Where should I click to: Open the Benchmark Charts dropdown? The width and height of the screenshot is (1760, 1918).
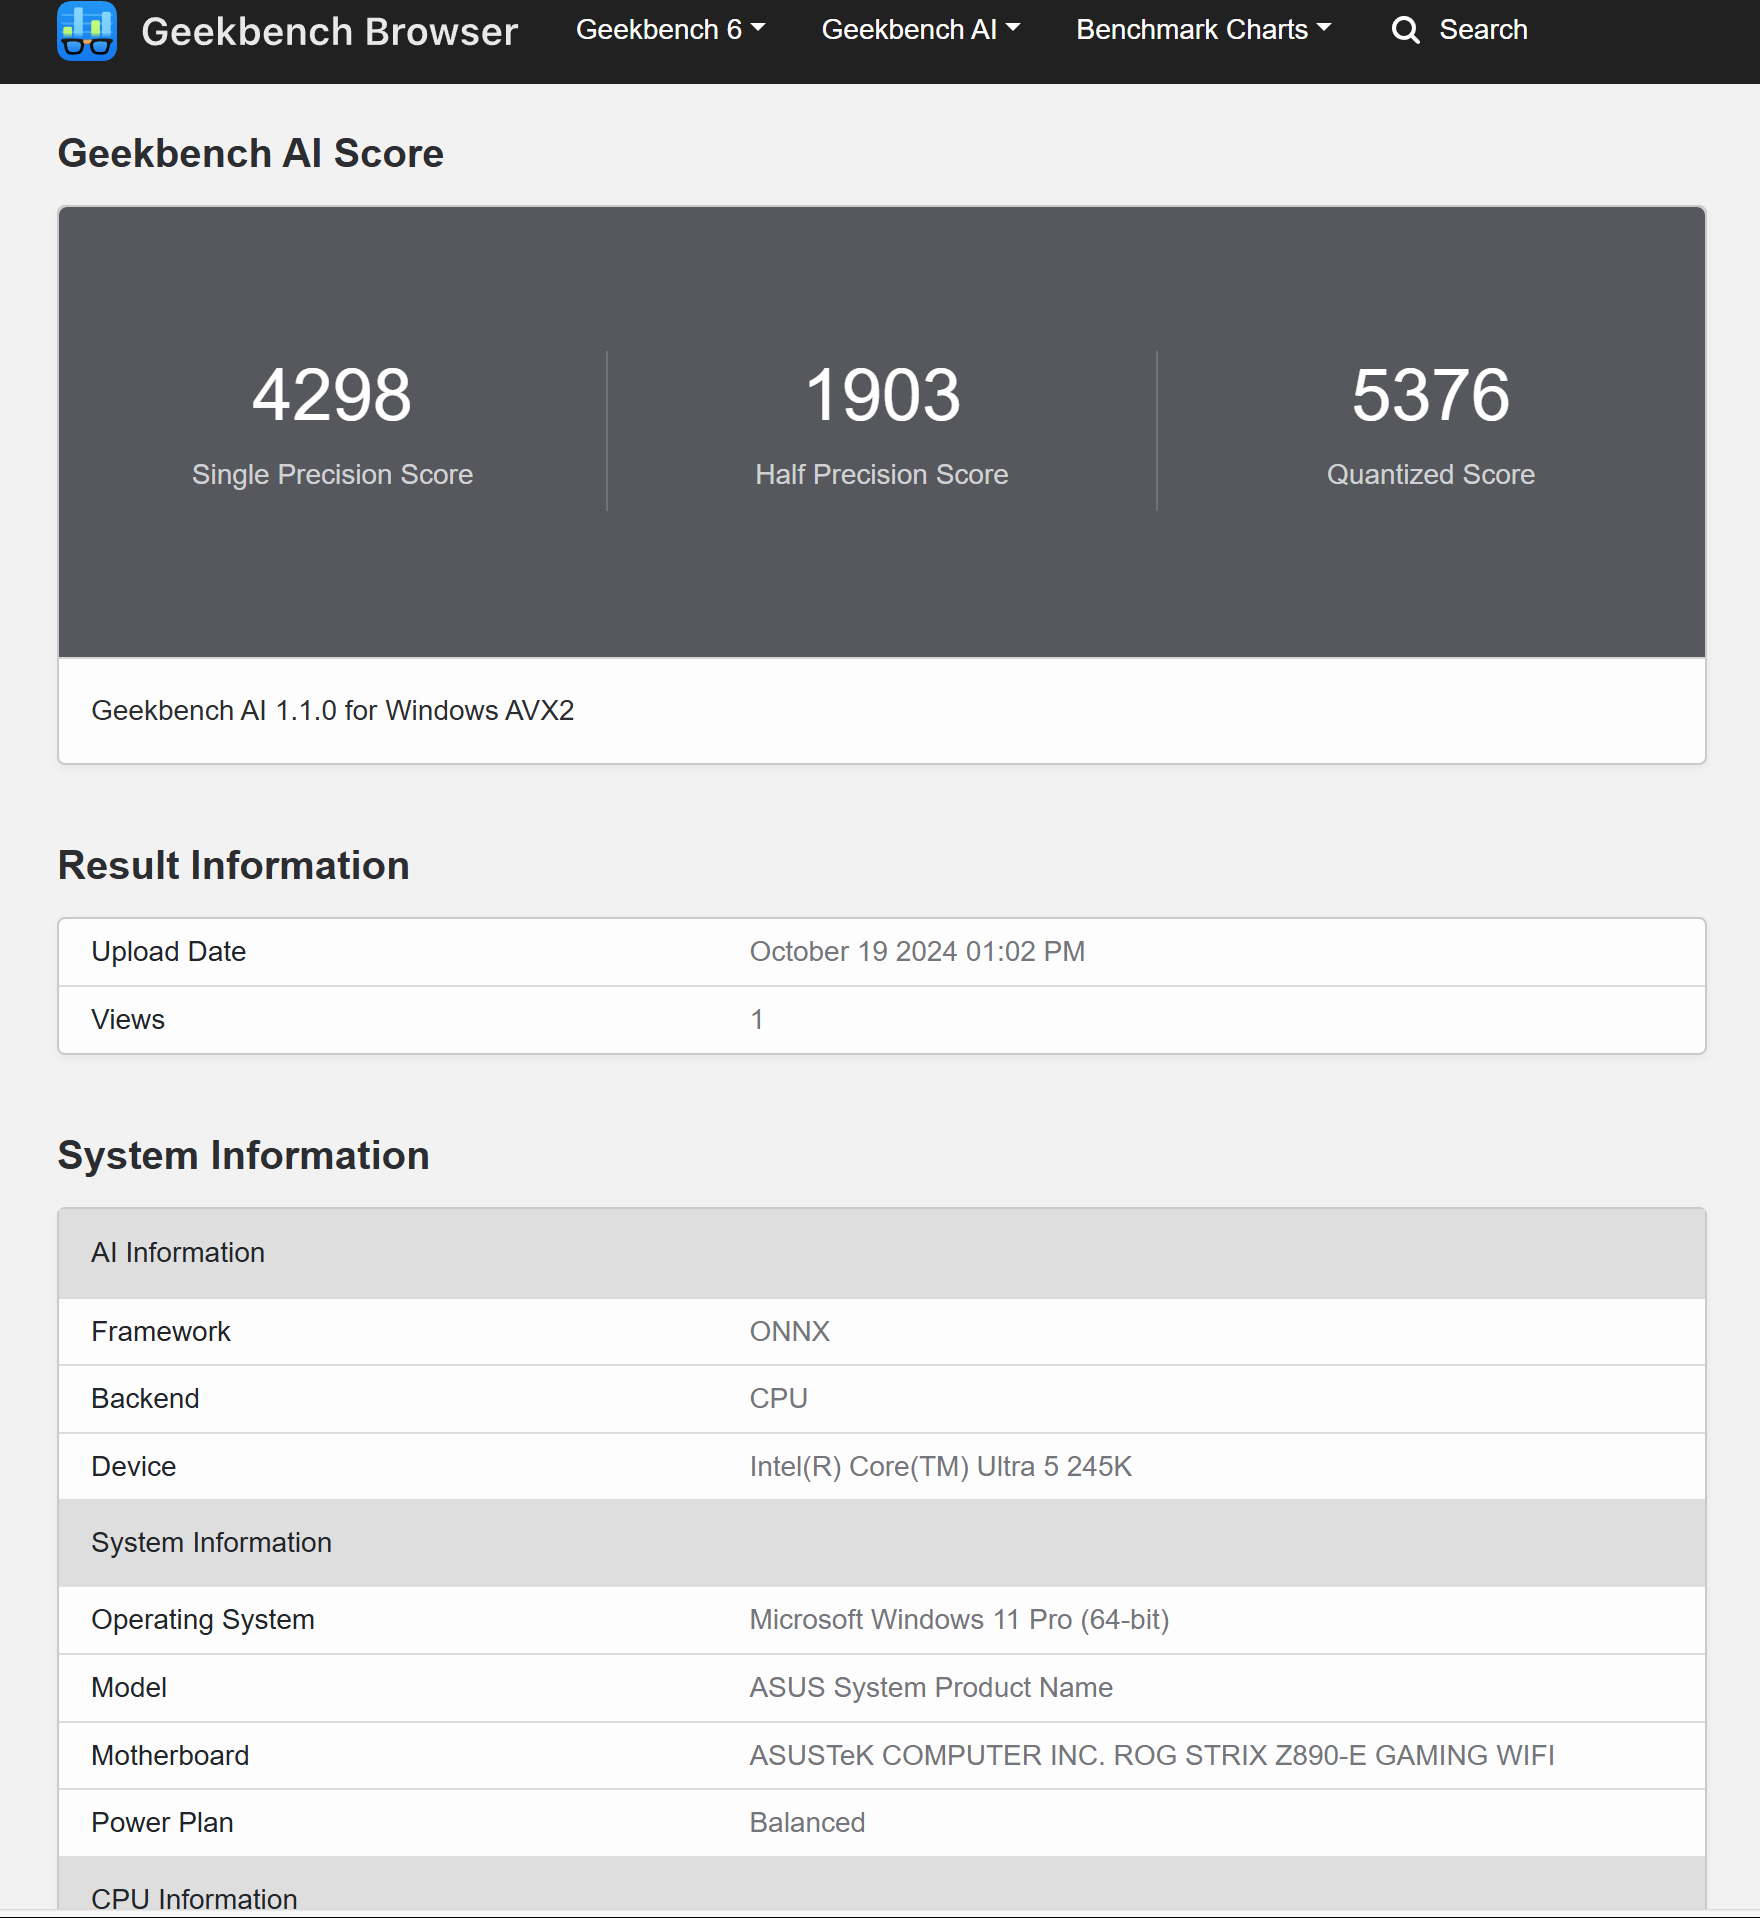pos(1203,30)
